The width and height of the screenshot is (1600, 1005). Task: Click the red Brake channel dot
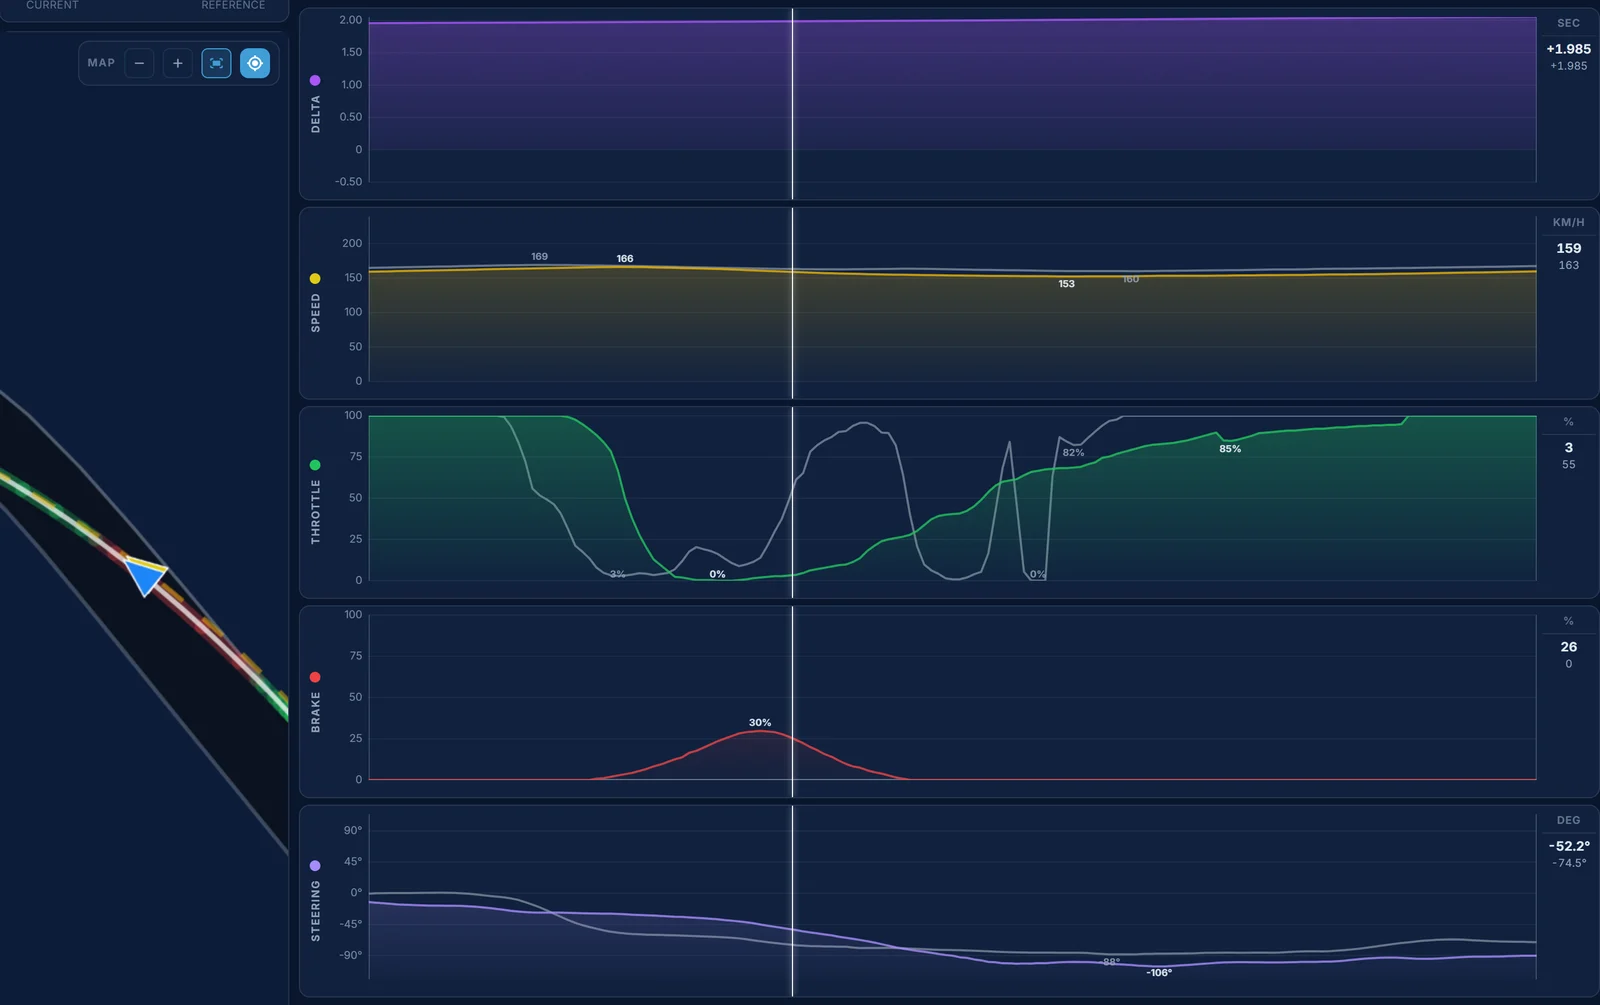(x=315, y=677)
